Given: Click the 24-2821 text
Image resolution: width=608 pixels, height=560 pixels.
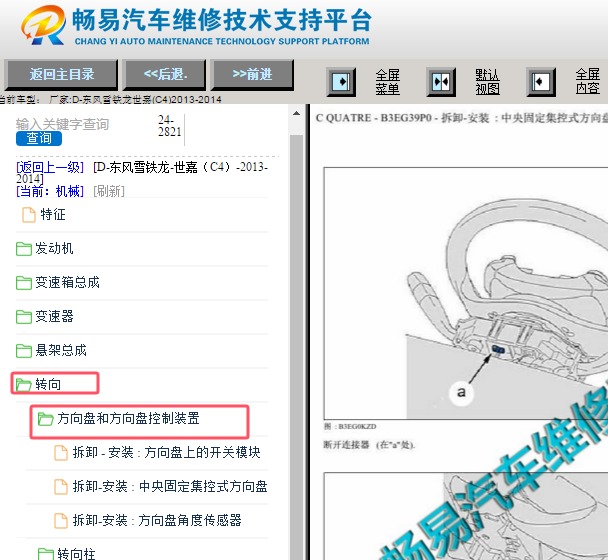Looking at the screenshot, I should coord(169,126).
